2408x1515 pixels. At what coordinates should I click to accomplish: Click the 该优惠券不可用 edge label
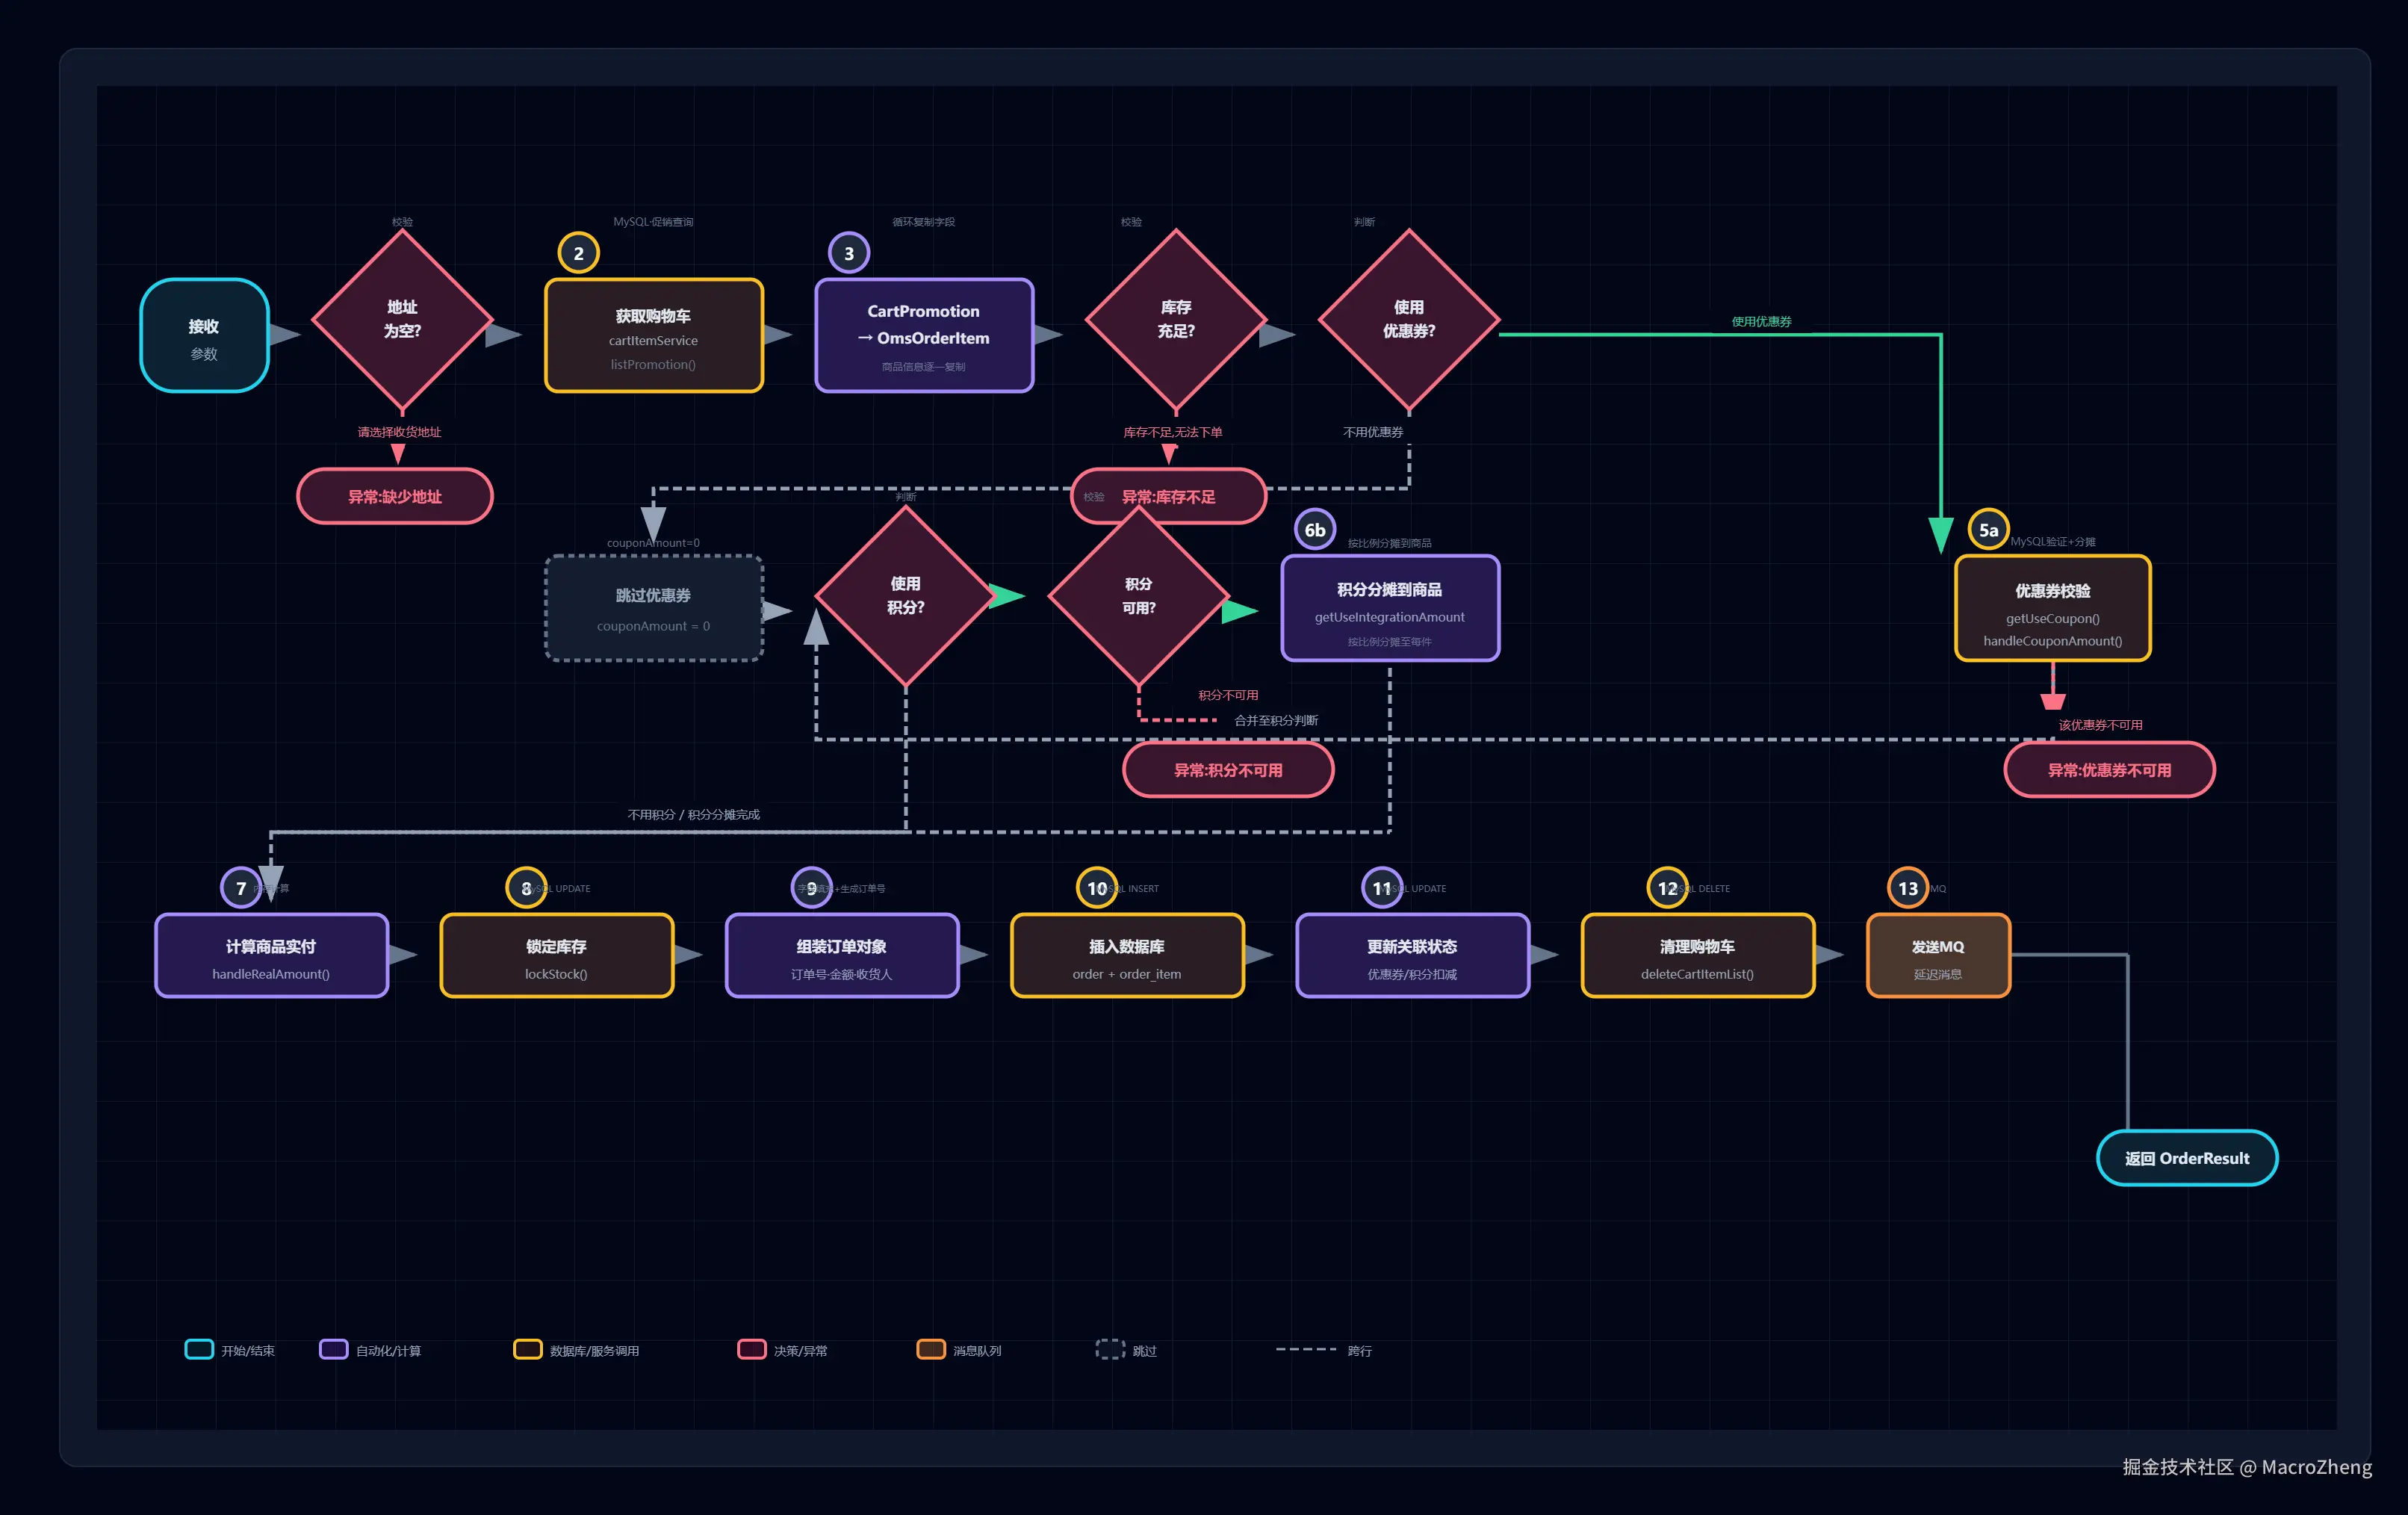click(2100, 725)
